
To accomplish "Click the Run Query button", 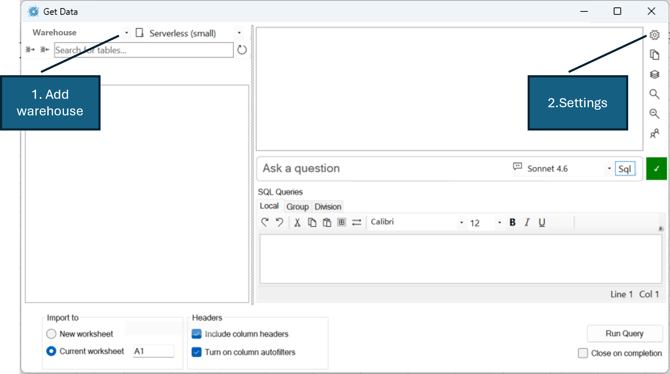I will click(625, 333).
